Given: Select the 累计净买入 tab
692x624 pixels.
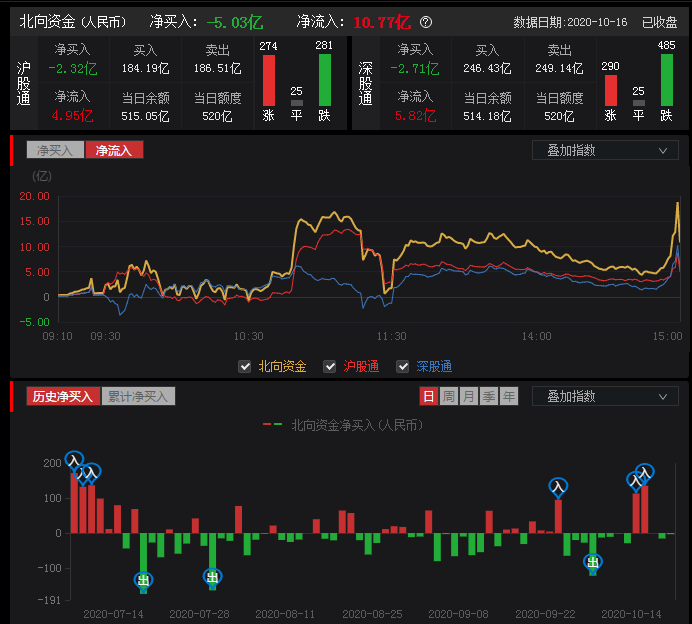Looking at the screenshot, I should point(139,396).
